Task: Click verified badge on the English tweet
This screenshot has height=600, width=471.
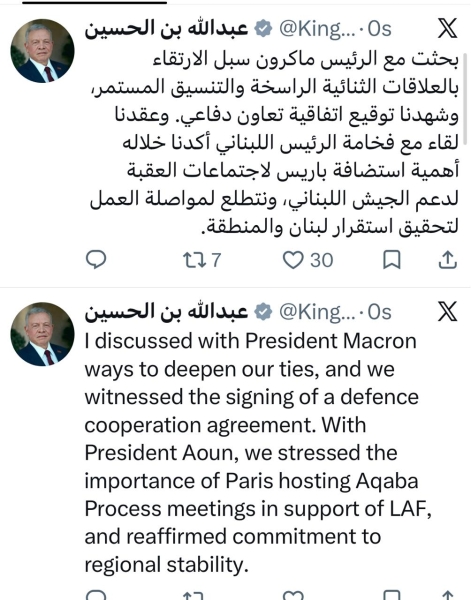Action: tap(263, 312)
